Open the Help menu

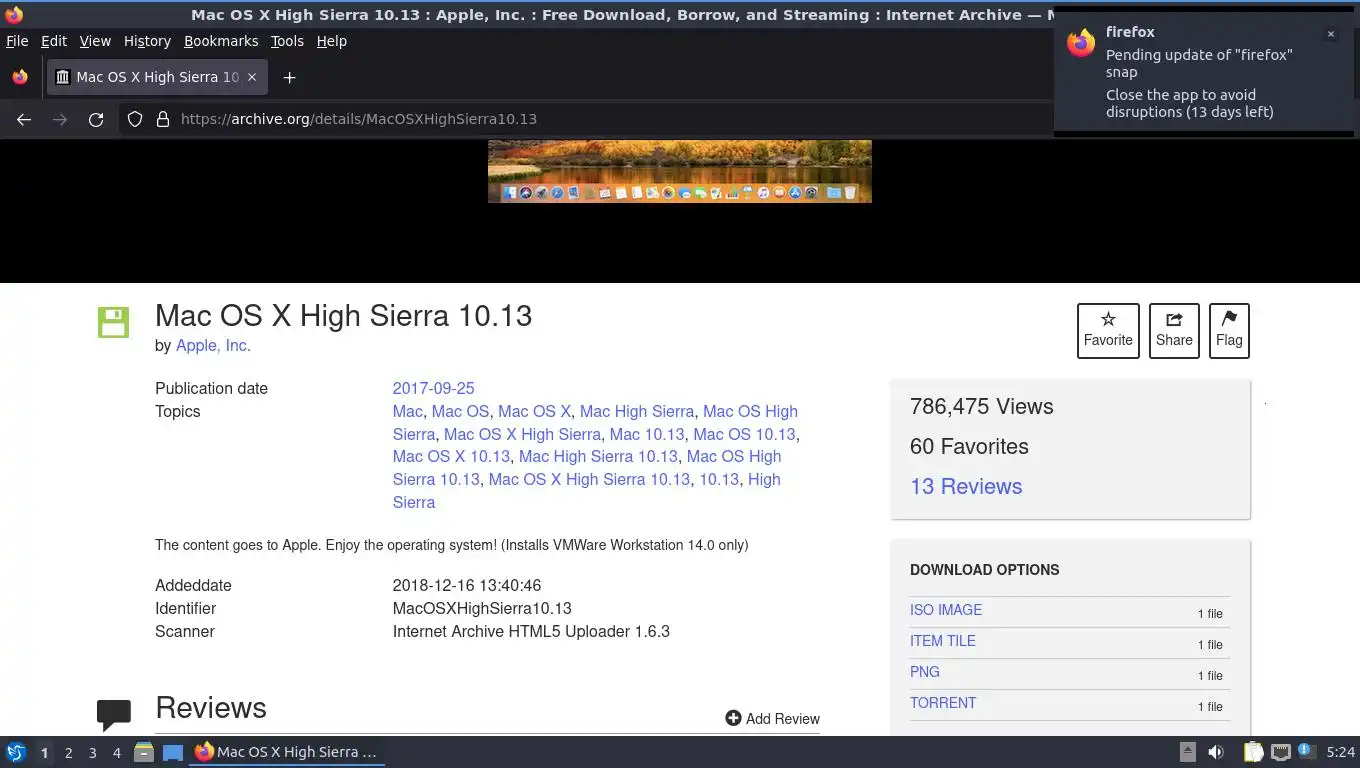coord(332,41)
